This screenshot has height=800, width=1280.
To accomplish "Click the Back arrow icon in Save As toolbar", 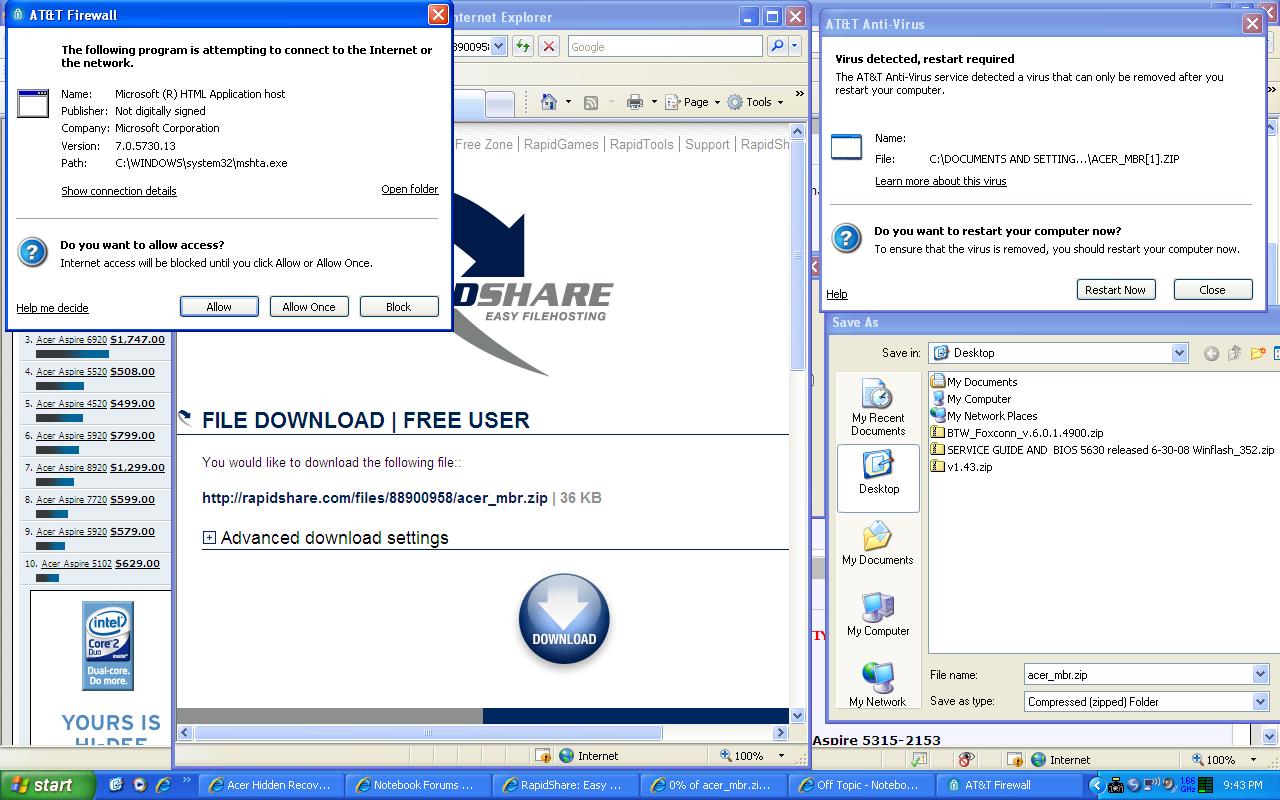I will point(1211,353).
